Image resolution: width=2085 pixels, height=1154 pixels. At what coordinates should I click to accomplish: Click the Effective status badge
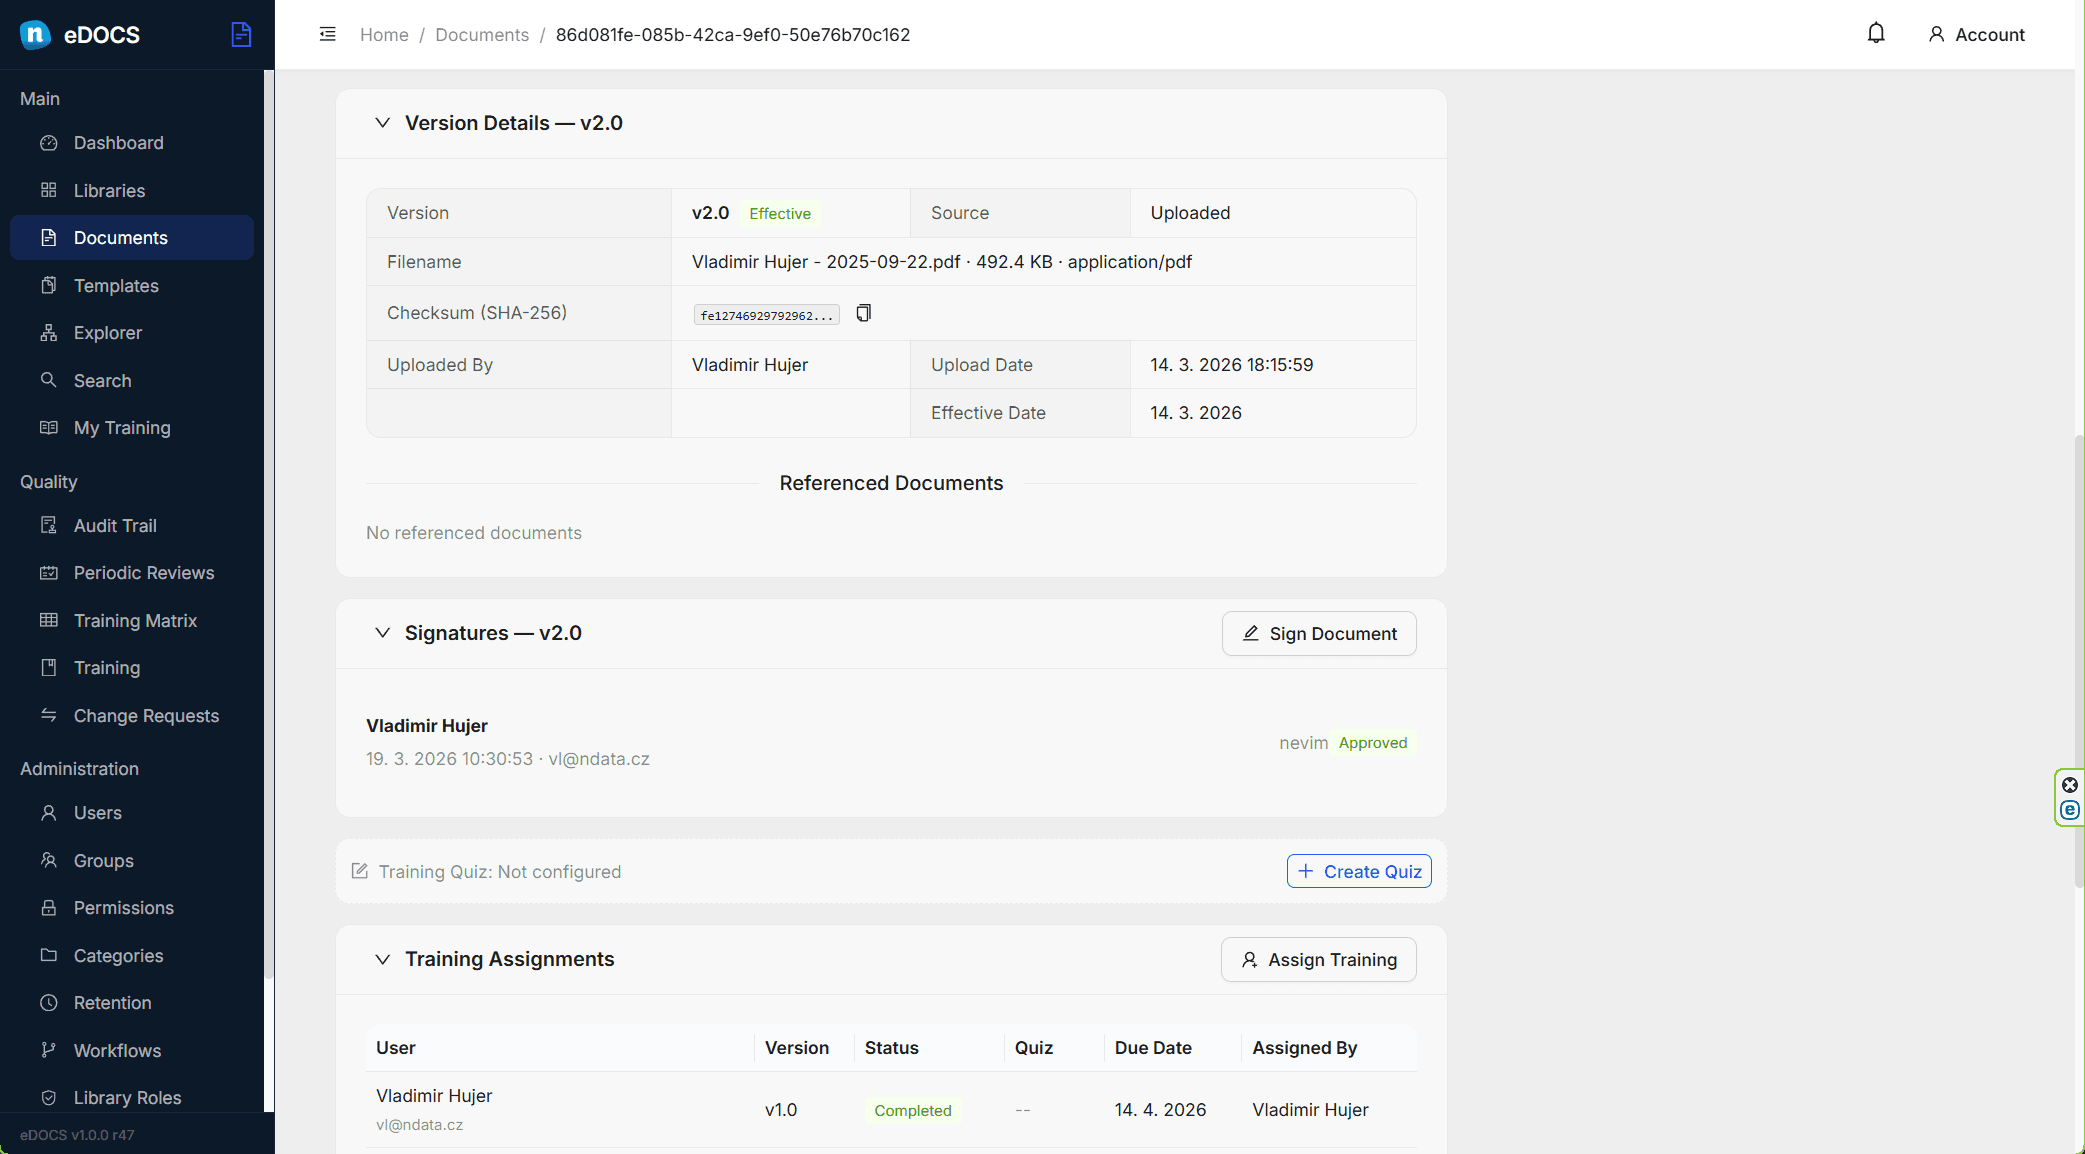780,213
